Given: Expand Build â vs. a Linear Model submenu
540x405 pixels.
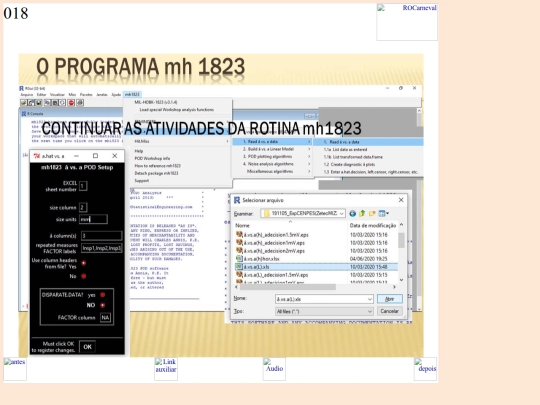Looking at the screenshot, I should pyautogui.click(x=309, y=149).
